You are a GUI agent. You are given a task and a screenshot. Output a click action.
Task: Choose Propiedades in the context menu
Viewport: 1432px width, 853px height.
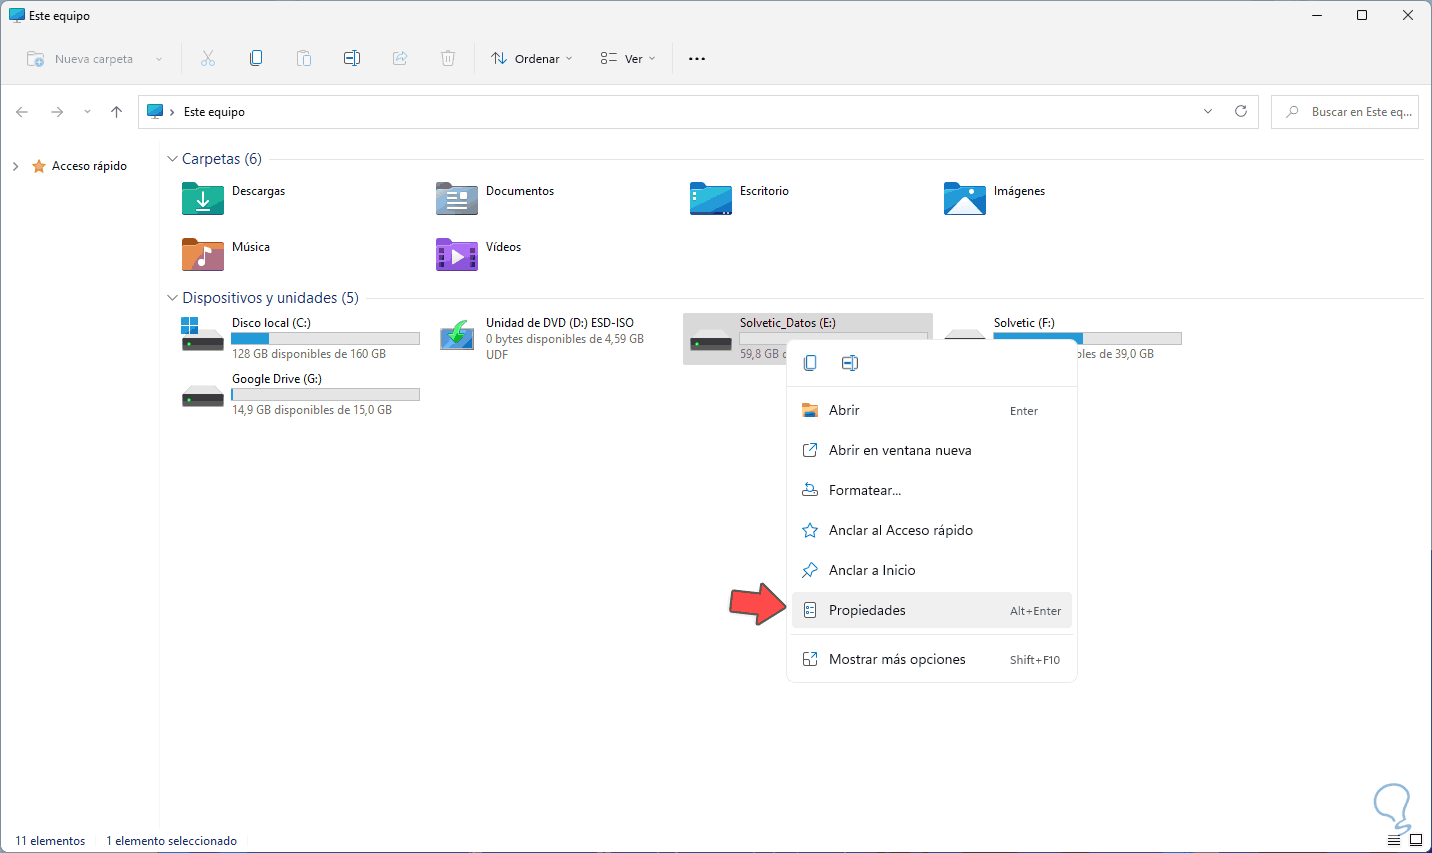(x=932, y=610)
